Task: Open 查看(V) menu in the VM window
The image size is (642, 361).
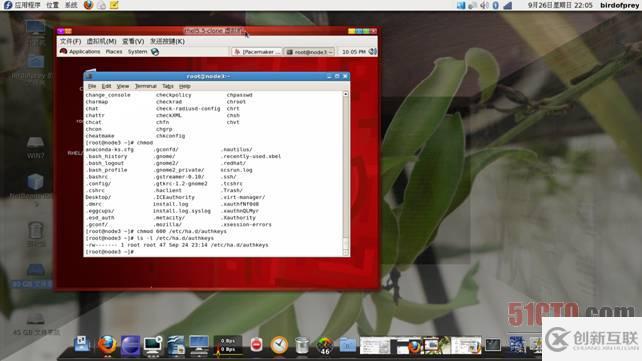Action: (x=133, y=41)
